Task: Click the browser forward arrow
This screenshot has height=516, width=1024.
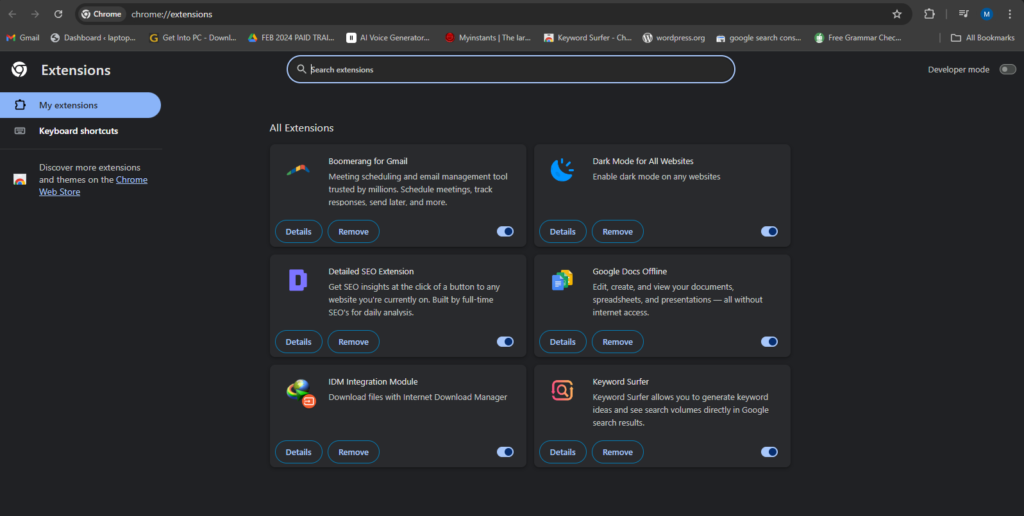Action: click(x=35, y=14)
